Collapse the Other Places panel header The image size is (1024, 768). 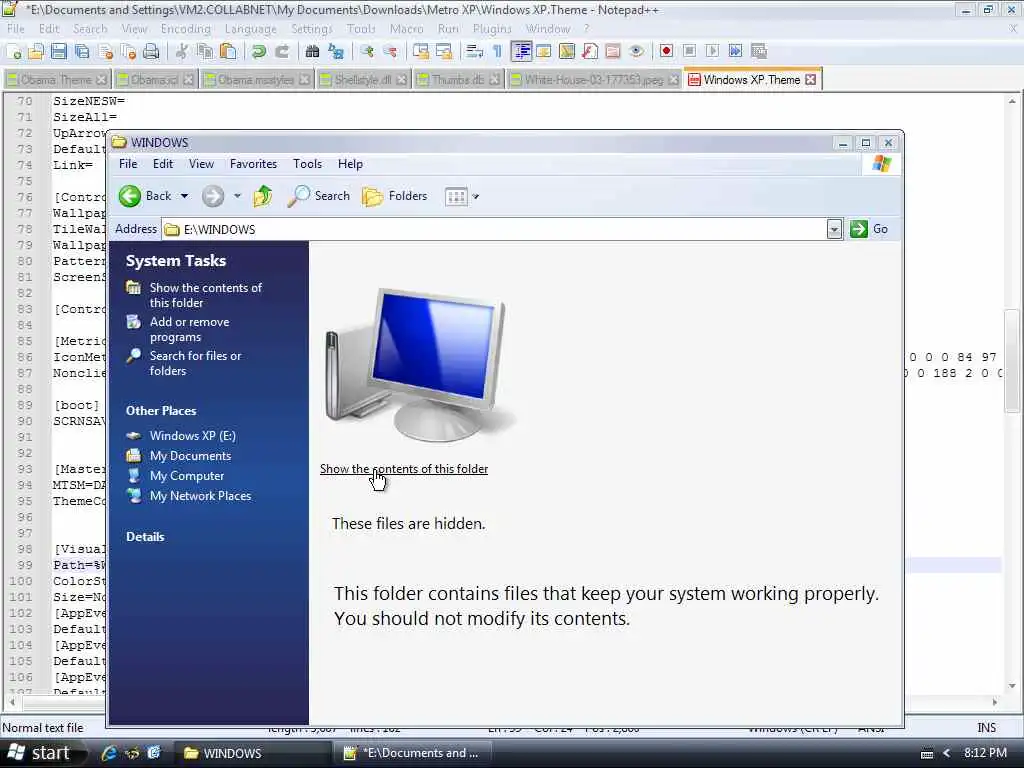pos(161,411)
